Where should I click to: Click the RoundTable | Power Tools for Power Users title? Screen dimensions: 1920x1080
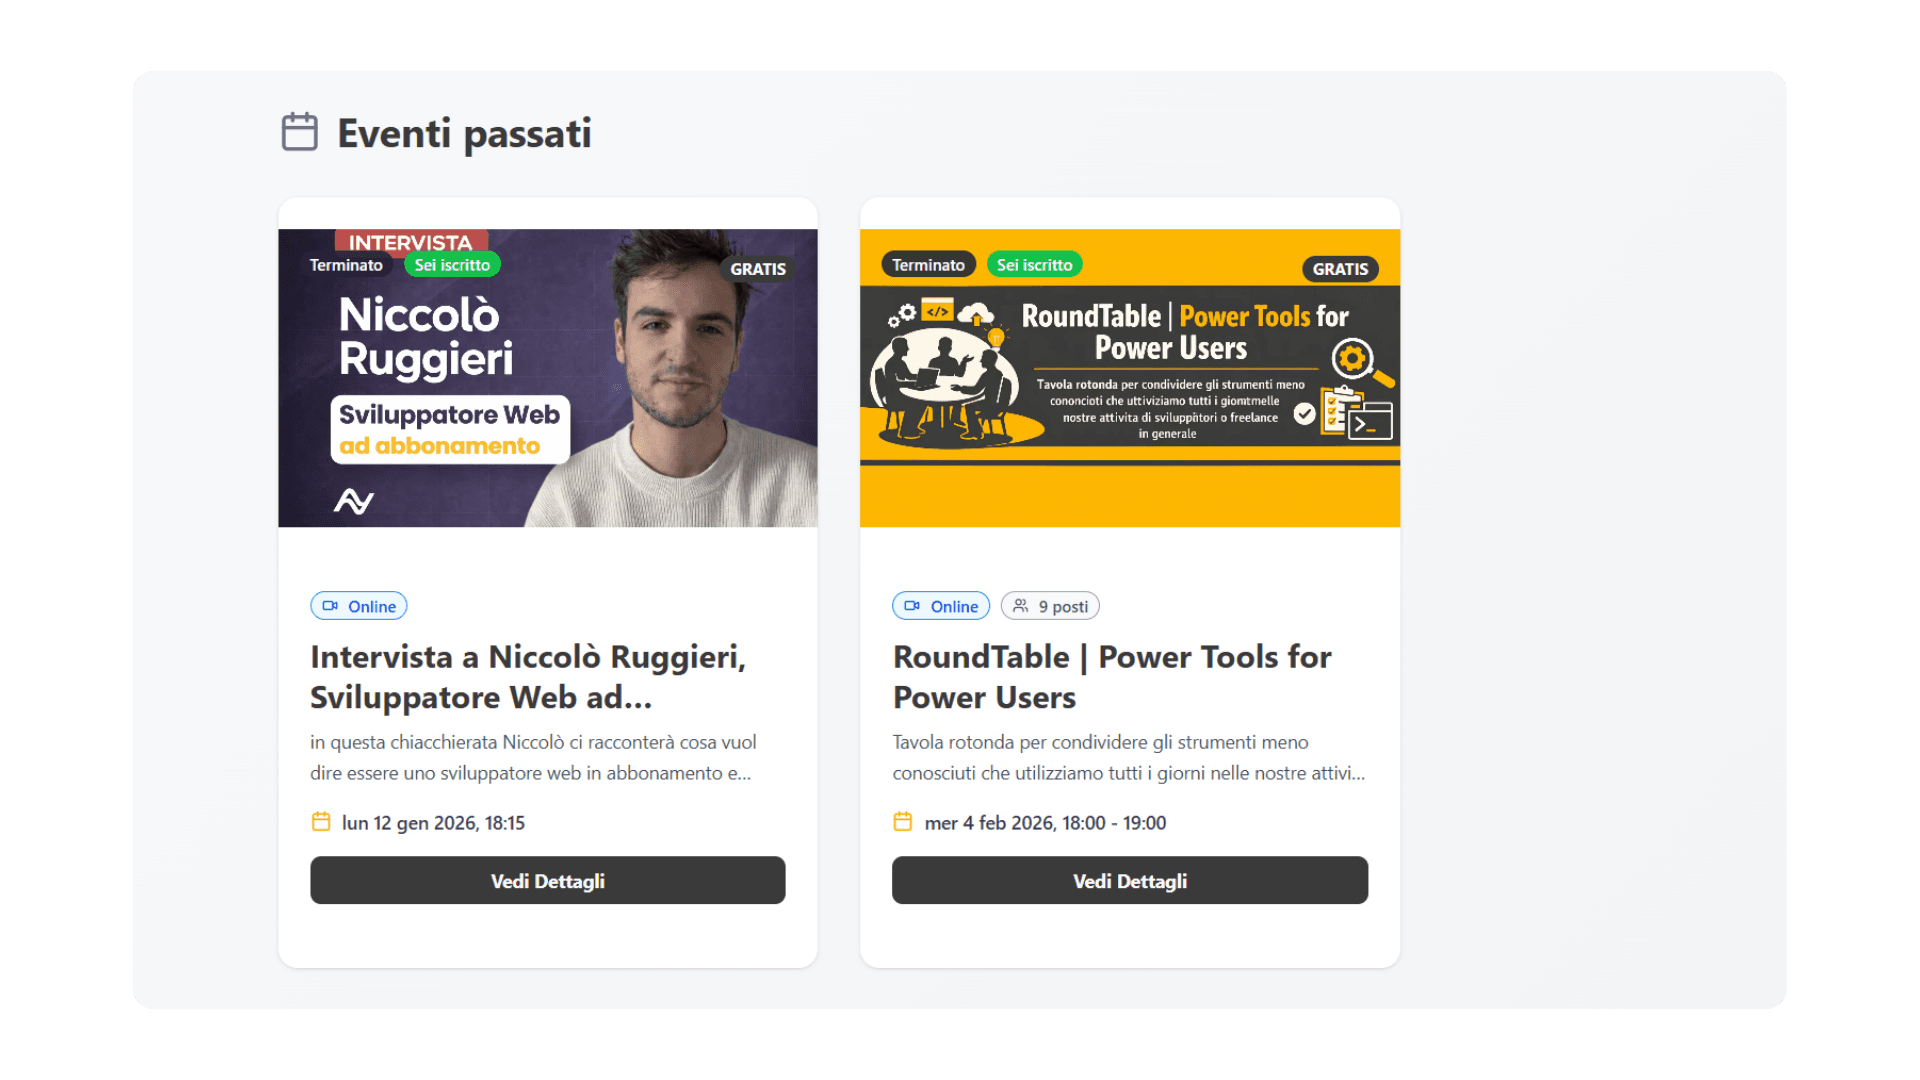[1112, 677]
